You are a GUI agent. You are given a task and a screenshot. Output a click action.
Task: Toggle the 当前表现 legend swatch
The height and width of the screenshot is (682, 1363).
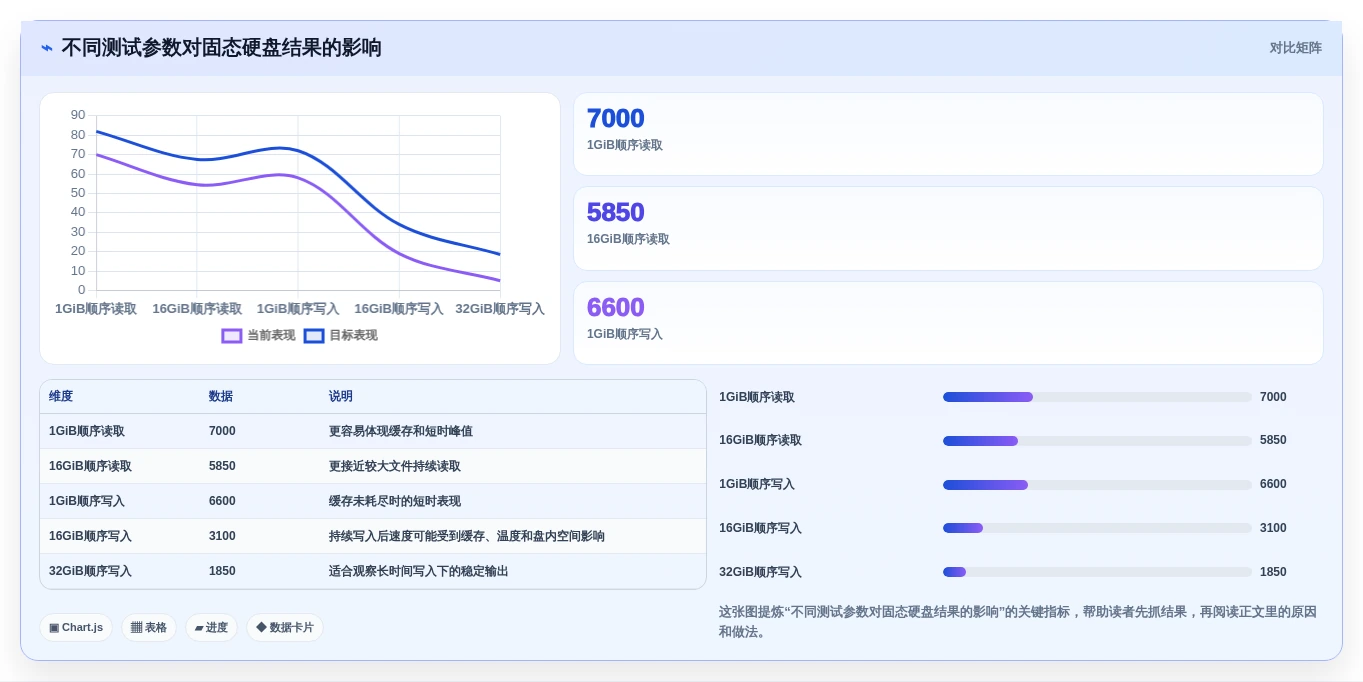coord(232,336)
